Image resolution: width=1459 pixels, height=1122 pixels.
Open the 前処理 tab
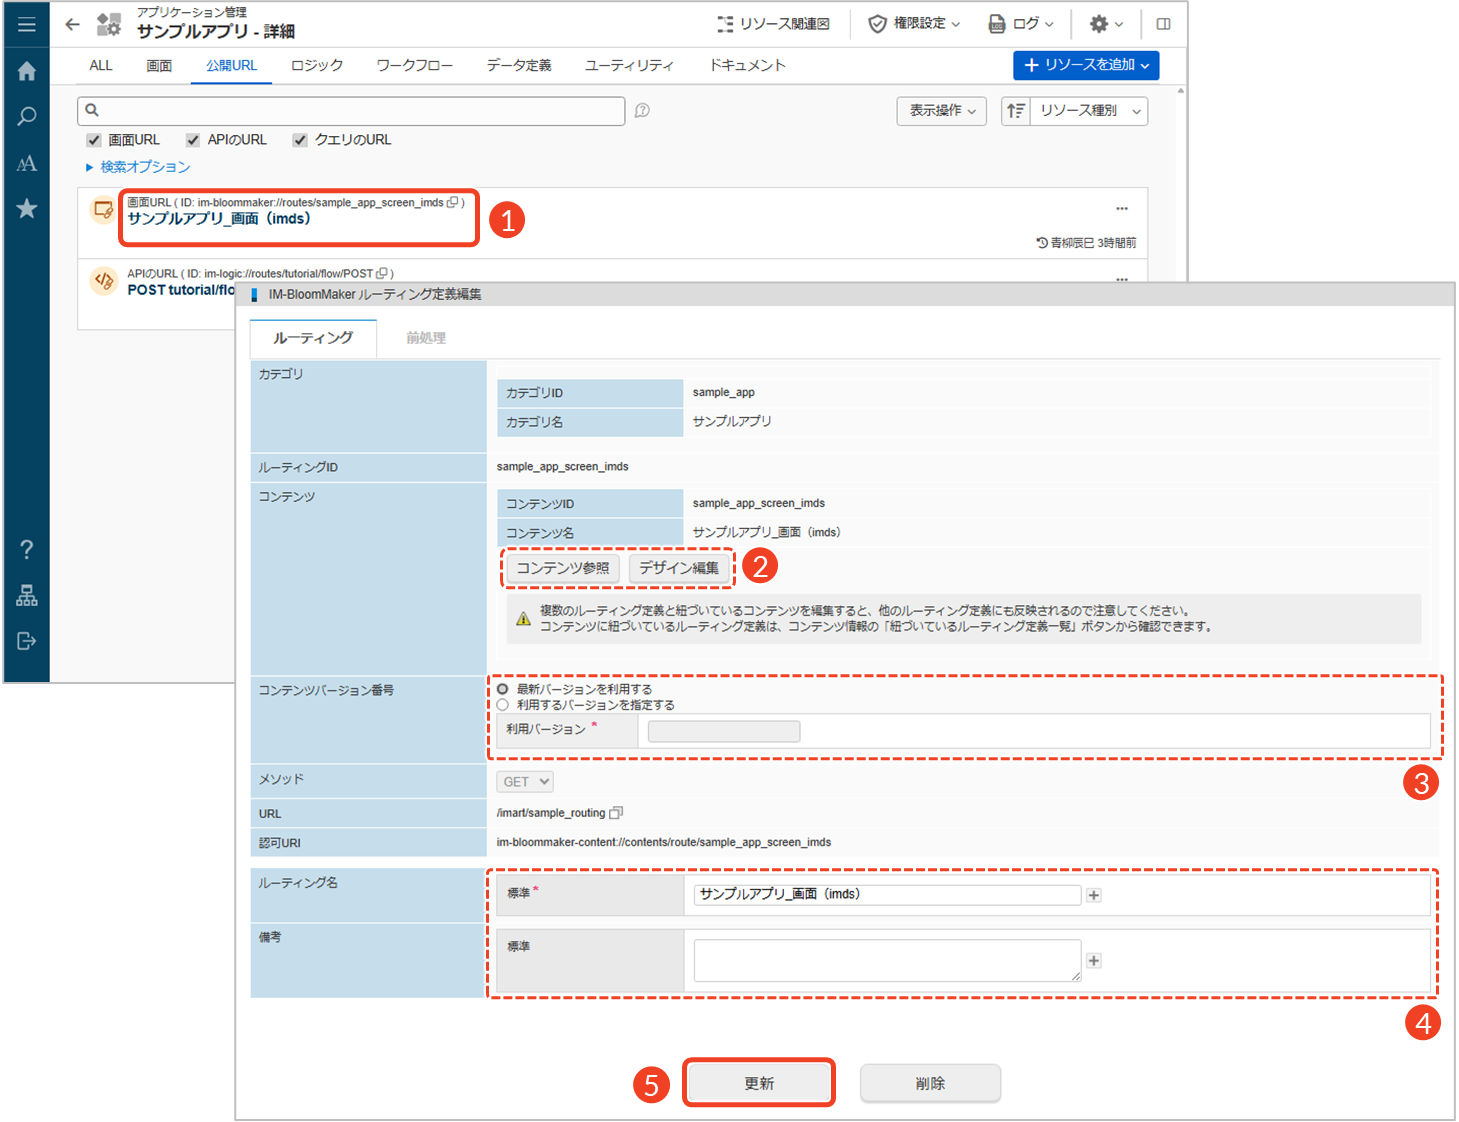click(x=426, y=338)
